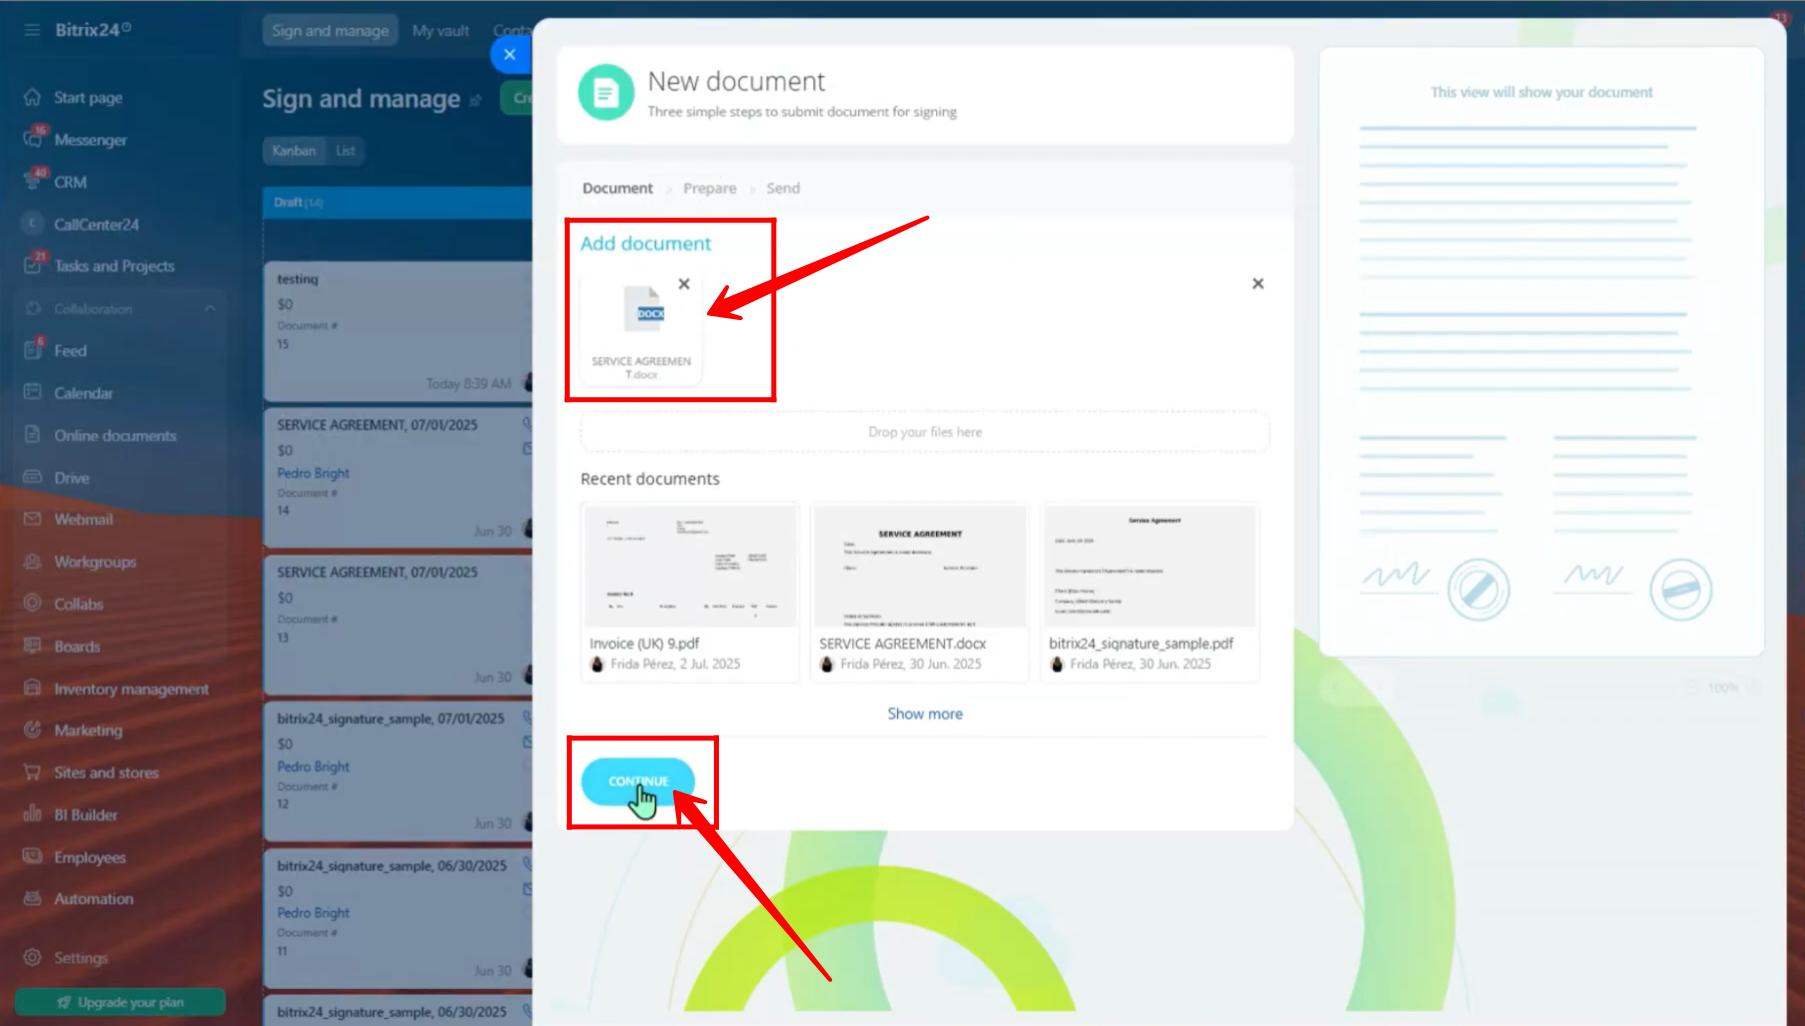Open Calendar in sidebar
Viewport: 1805px width, 1026px height.
click(83, 393)
